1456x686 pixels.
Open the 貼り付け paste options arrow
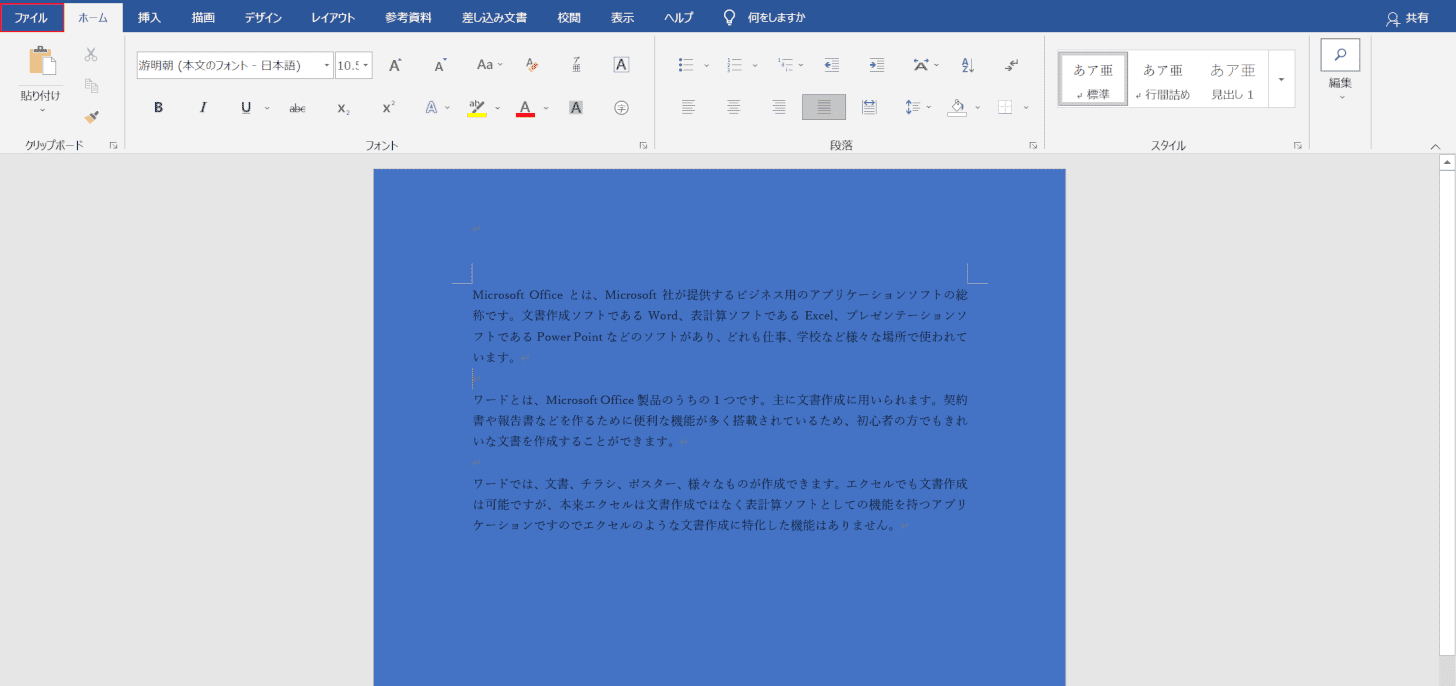point(42,110)
